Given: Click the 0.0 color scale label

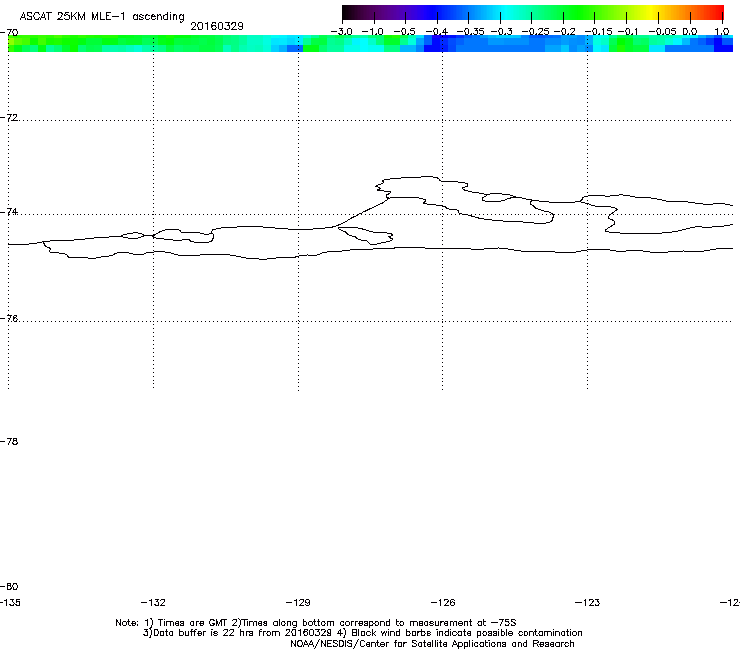Looking at the screenshot, I should click(x=690, y=32).
